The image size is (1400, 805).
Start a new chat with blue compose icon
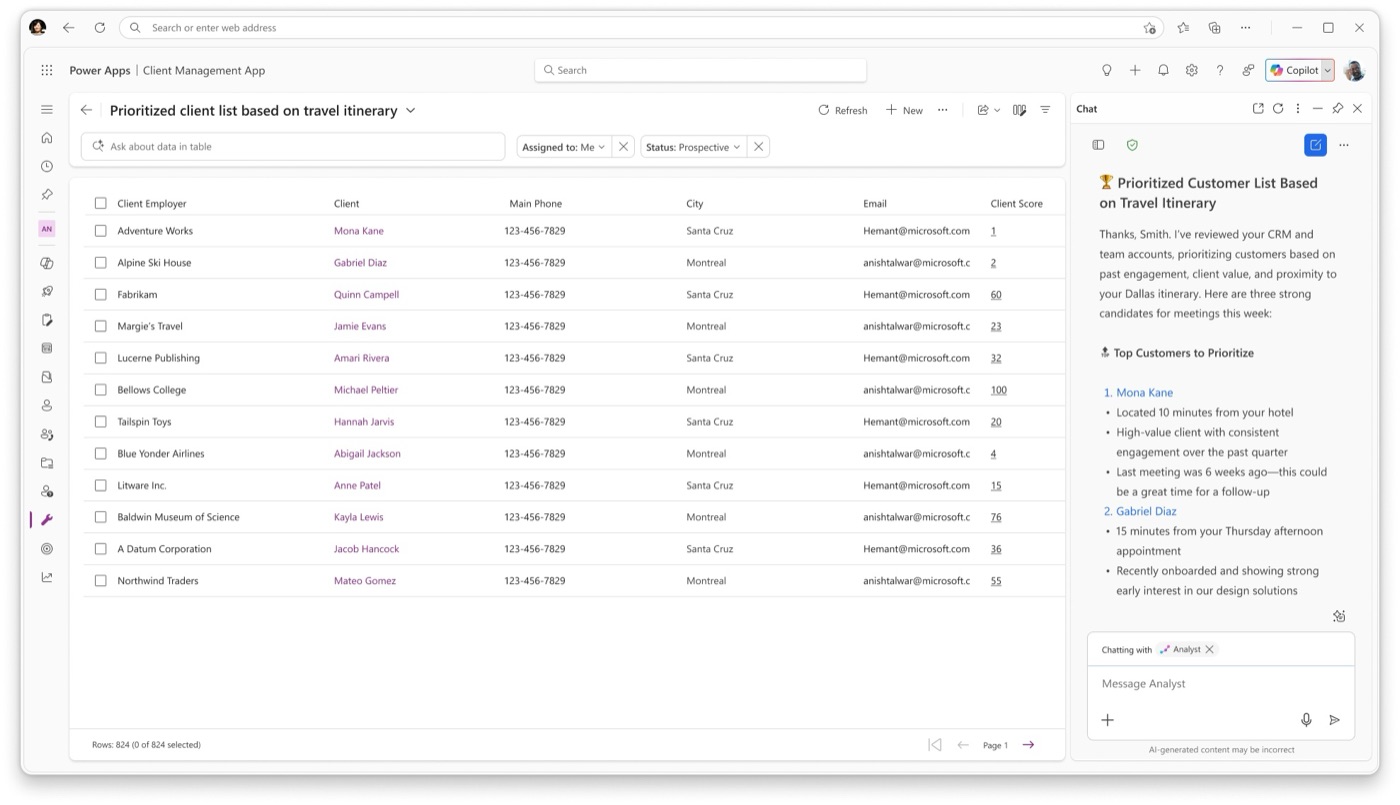[1315, 145]
